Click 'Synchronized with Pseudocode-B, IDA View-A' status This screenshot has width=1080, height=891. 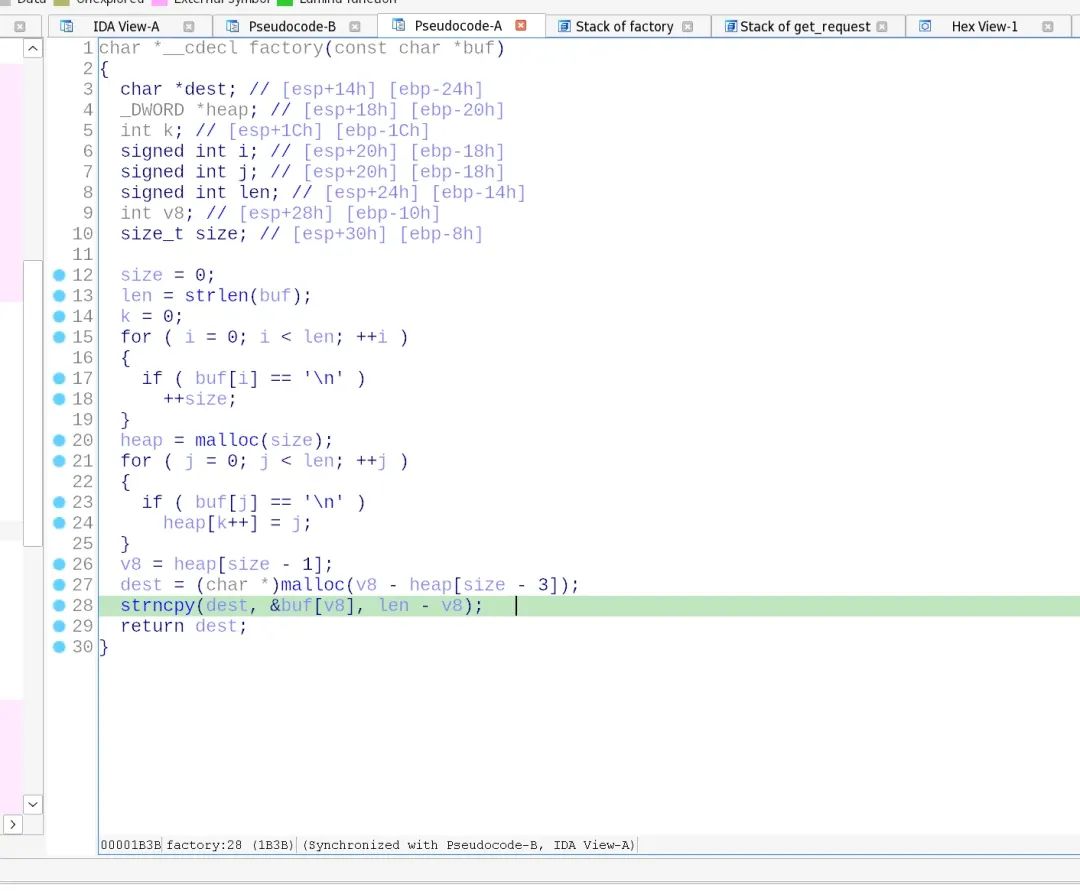point(468,845)
